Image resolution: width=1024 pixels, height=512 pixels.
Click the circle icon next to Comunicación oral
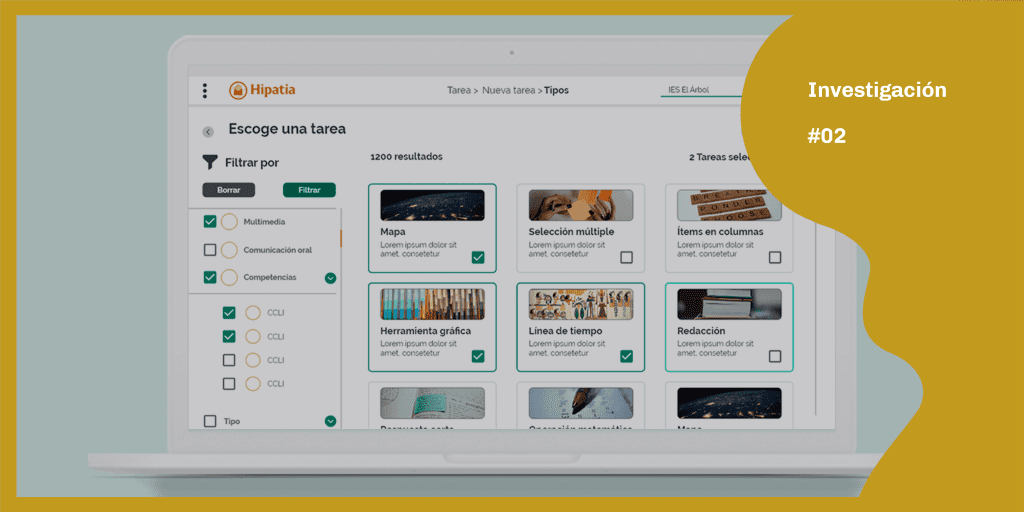click(229, 250)
